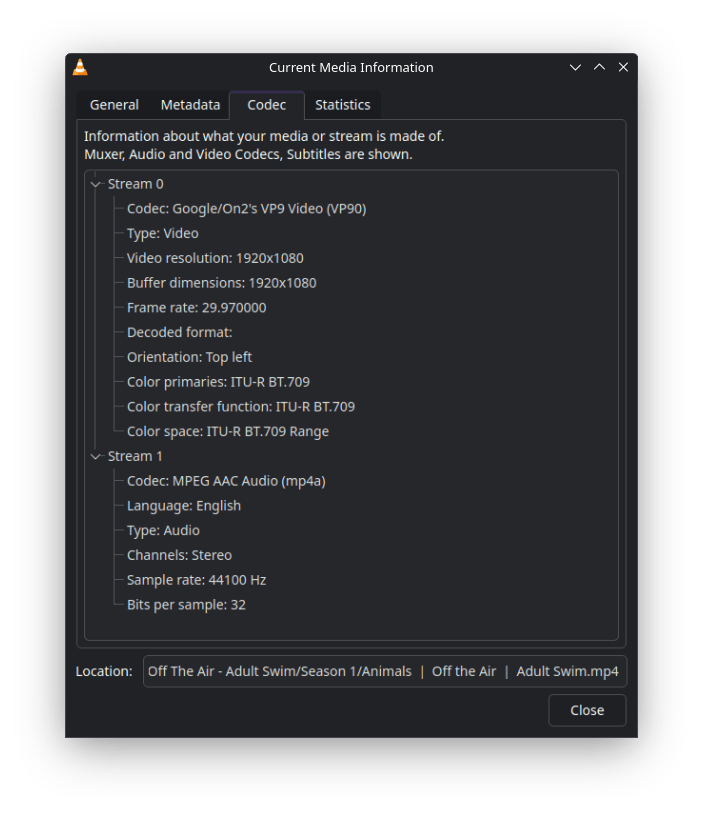Select the Video resolution 1920x1080 row

215,258
